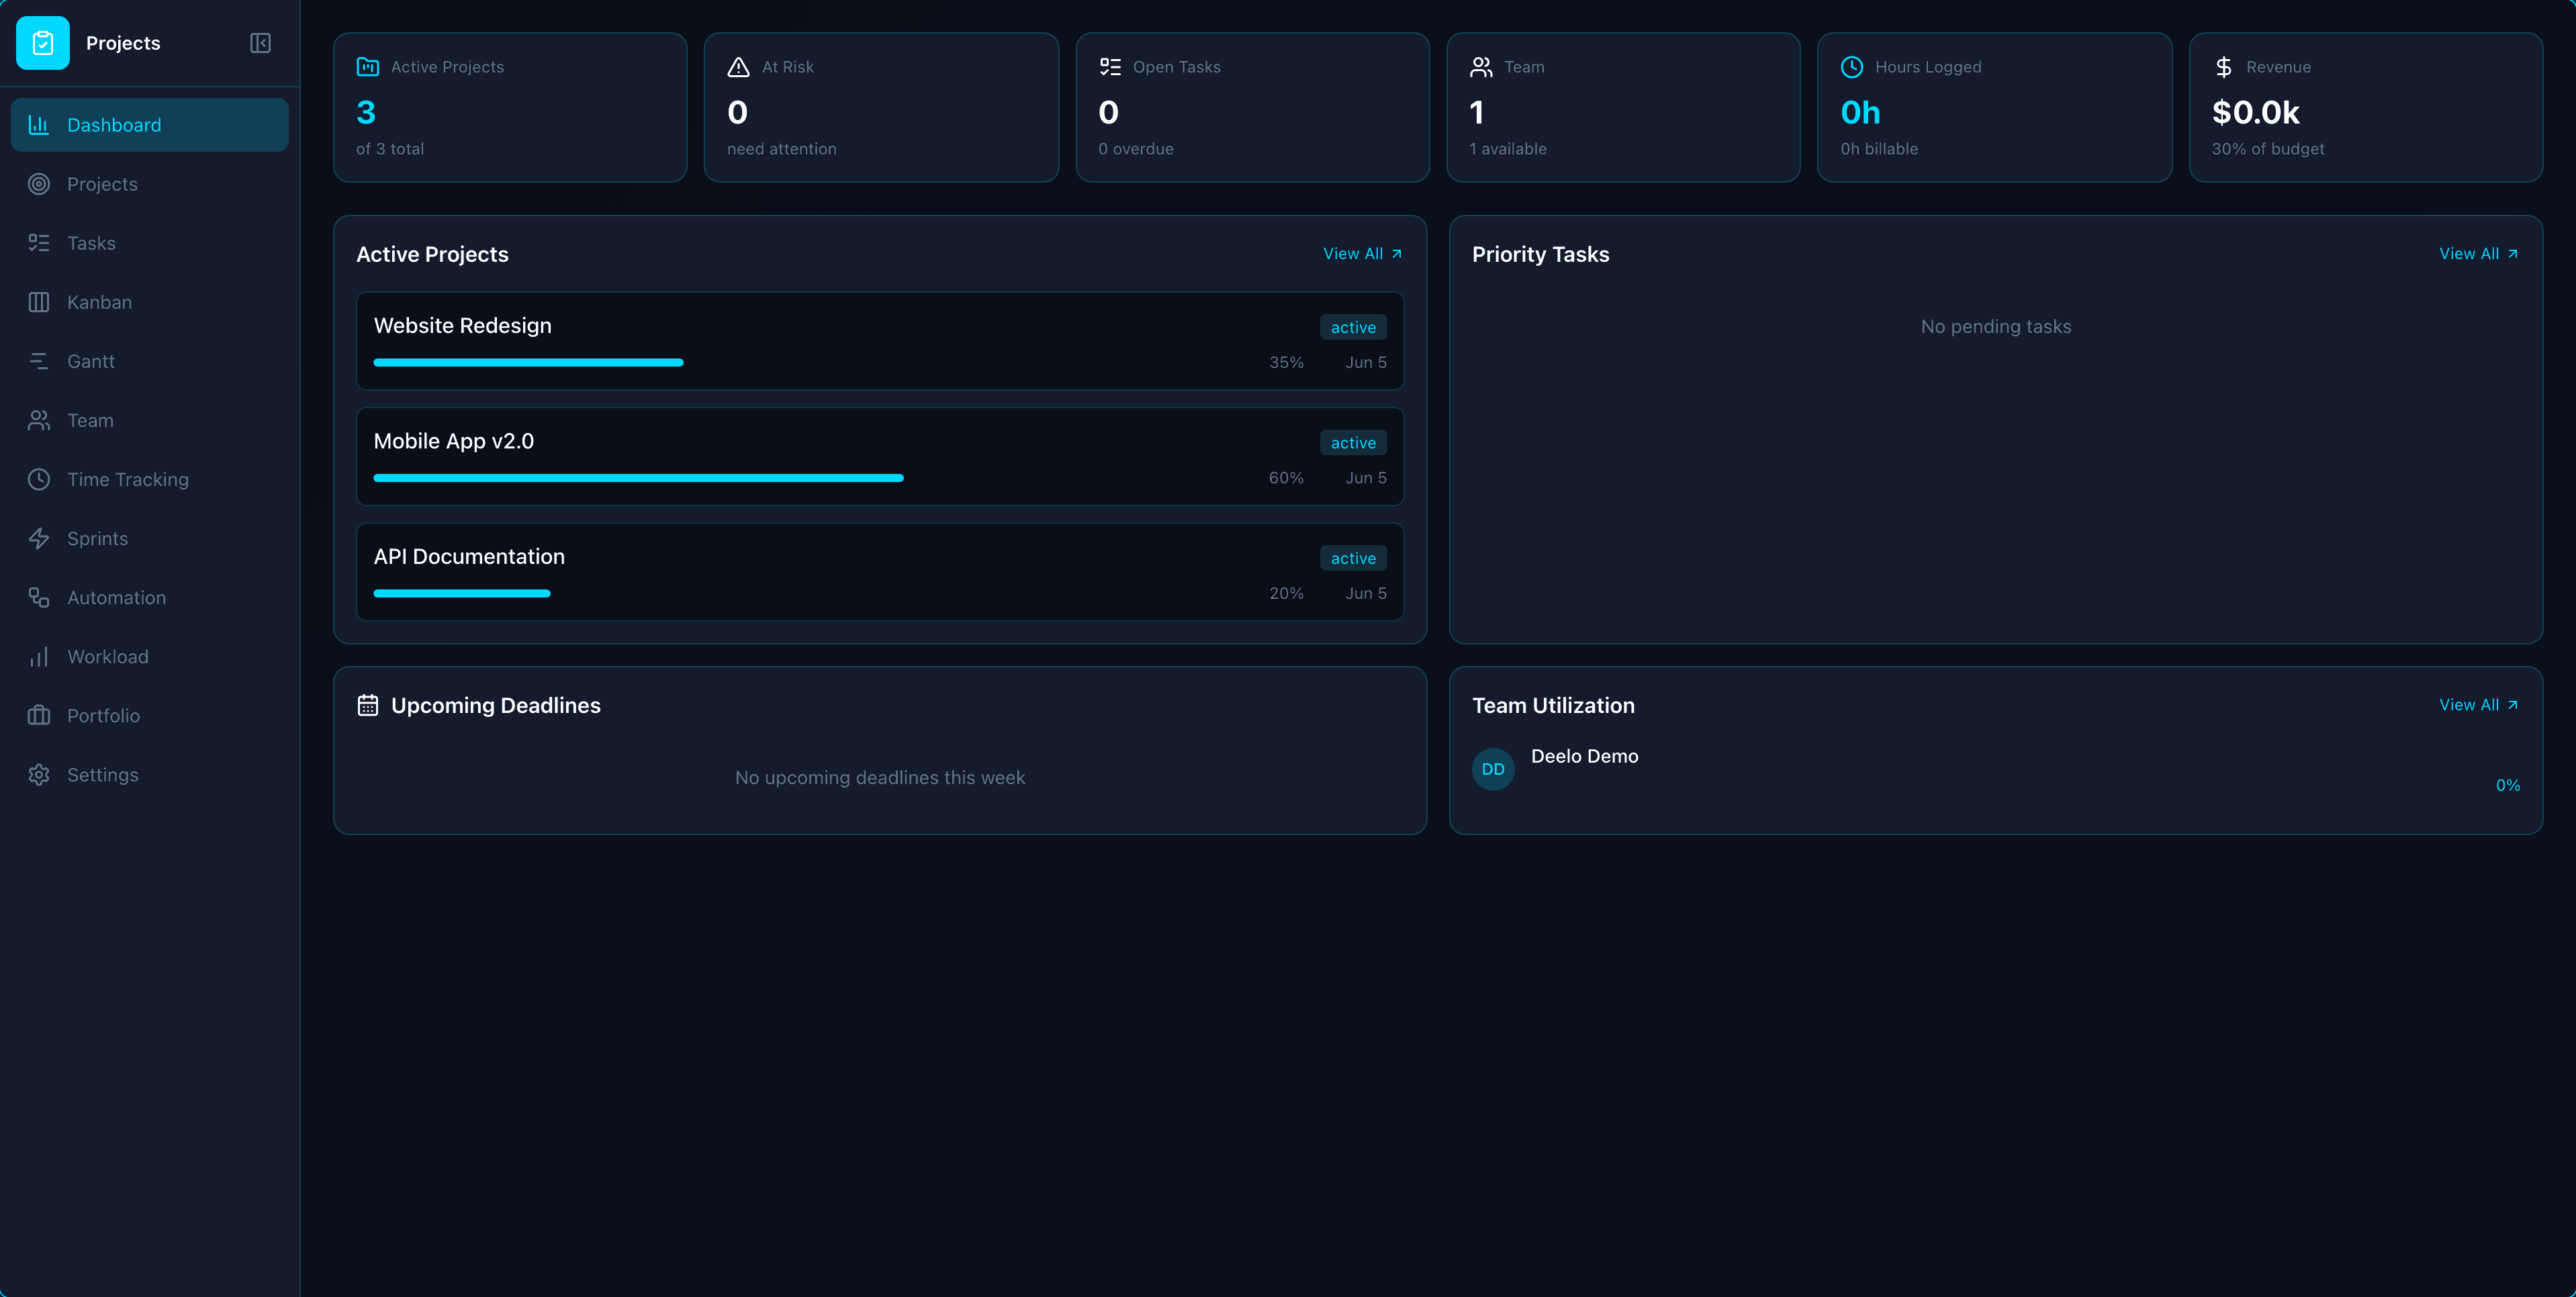The width and height of the screenshot is (2576, 1297).
Task: Open the Time Tracking section
Action: tap(128, 479)
